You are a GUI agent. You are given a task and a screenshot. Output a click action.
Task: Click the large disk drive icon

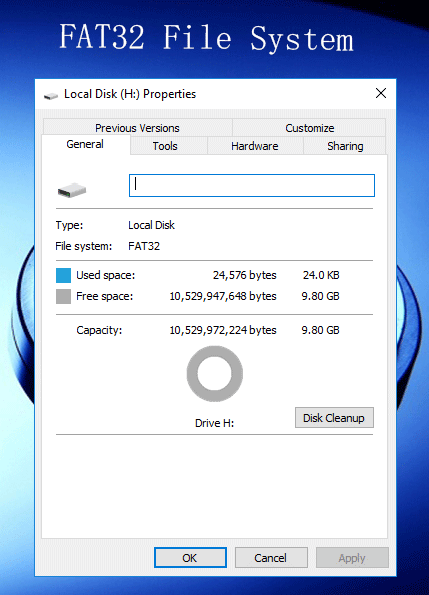(72, 190)
